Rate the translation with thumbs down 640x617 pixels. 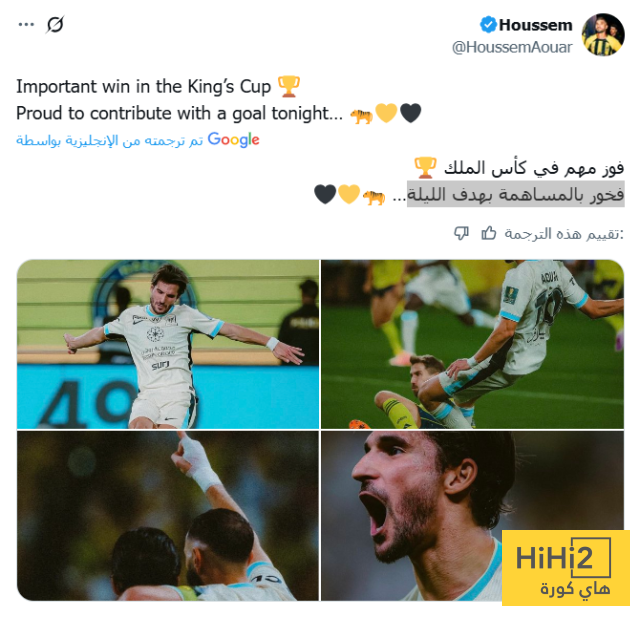click(461, 233)
